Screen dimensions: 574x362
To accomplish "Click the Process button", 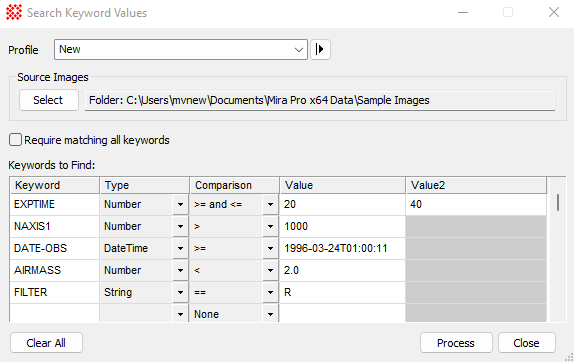I will [x=456, y=343].
